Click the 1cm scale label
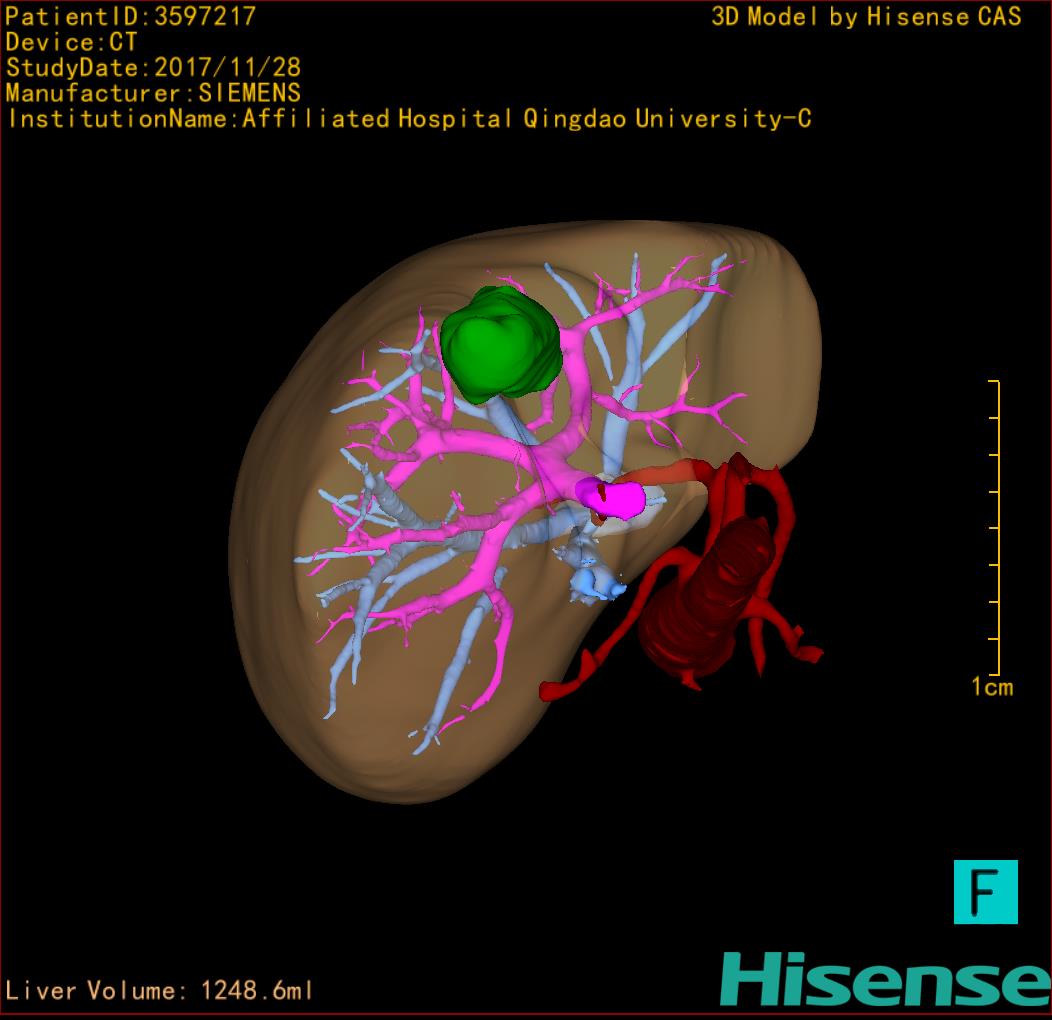Viewport: 1052px width, 1020px height. [x=991, y=687]
